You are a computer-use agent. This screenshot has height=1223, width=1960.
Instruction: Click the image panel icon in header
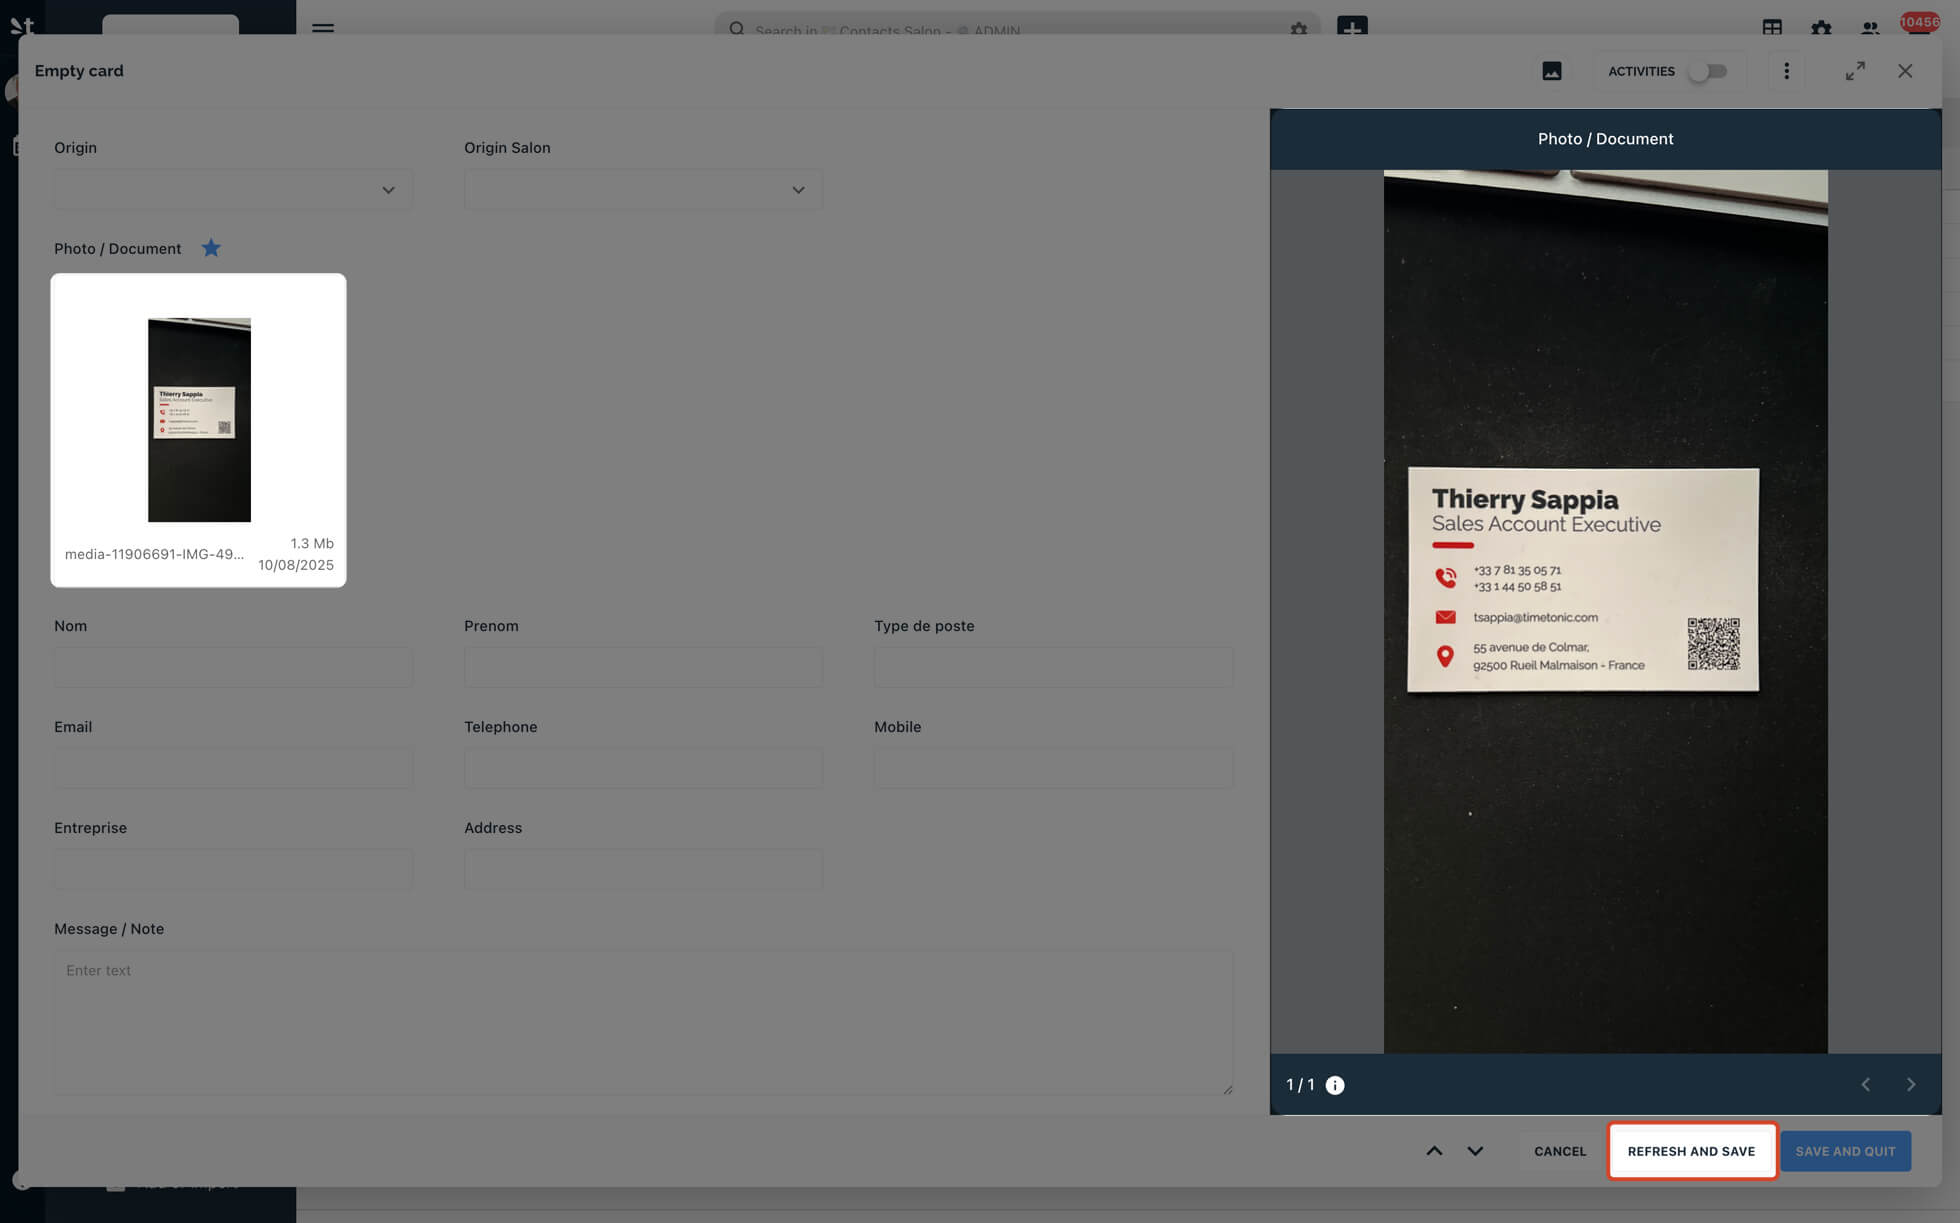[1551, 71]
